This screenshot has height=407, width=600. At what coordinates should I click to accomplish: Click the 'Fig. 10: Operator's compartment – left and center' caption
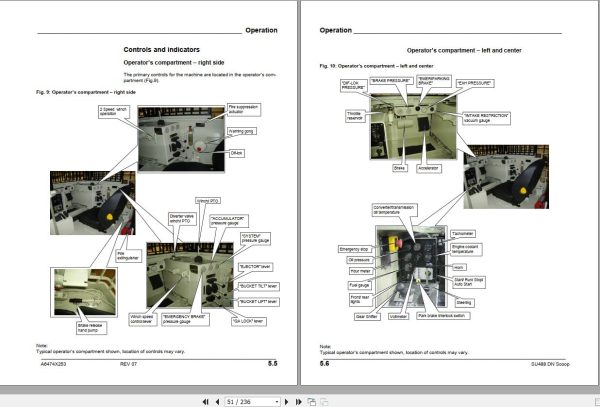coord(376,66)
